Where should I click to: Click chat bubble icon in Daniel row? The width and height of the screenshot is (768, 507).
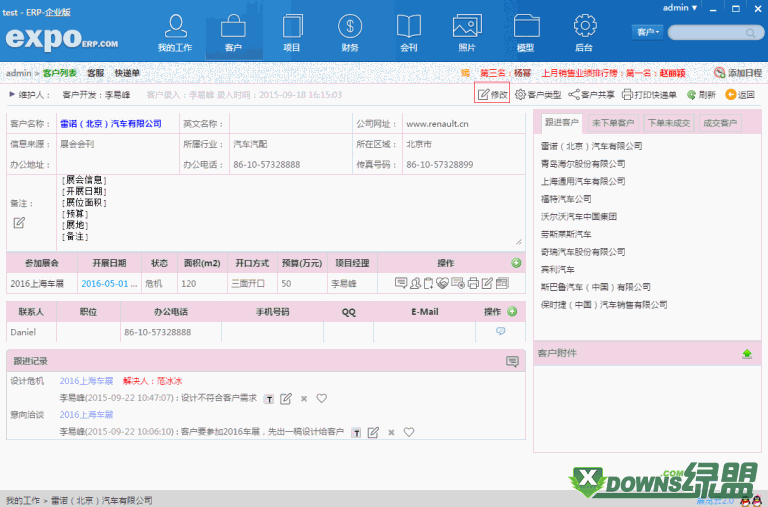(x=500, y=331)
